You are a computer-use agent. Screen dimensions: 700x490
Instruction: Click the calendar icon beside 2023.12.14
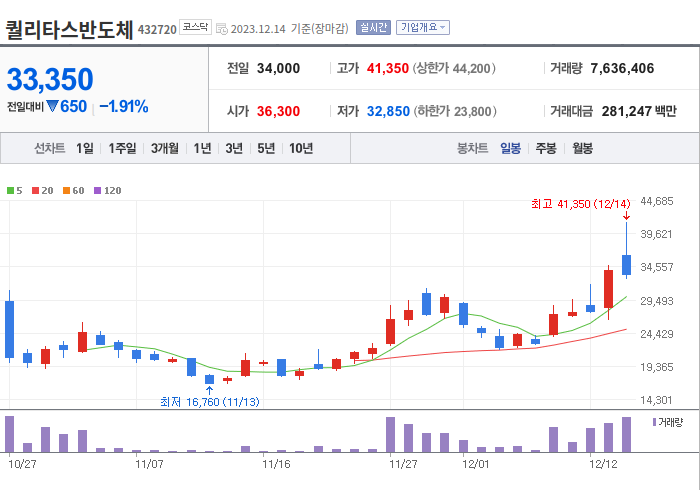222,29
